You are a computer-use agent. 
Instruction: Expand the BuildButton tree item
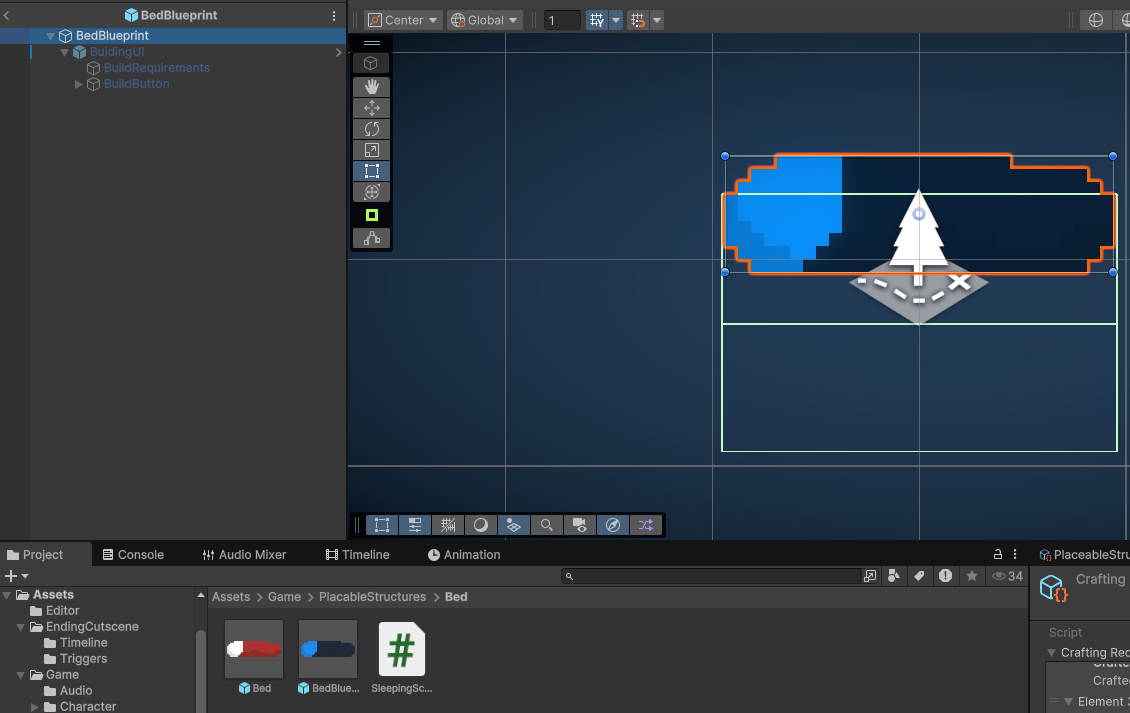coord(80,84)
